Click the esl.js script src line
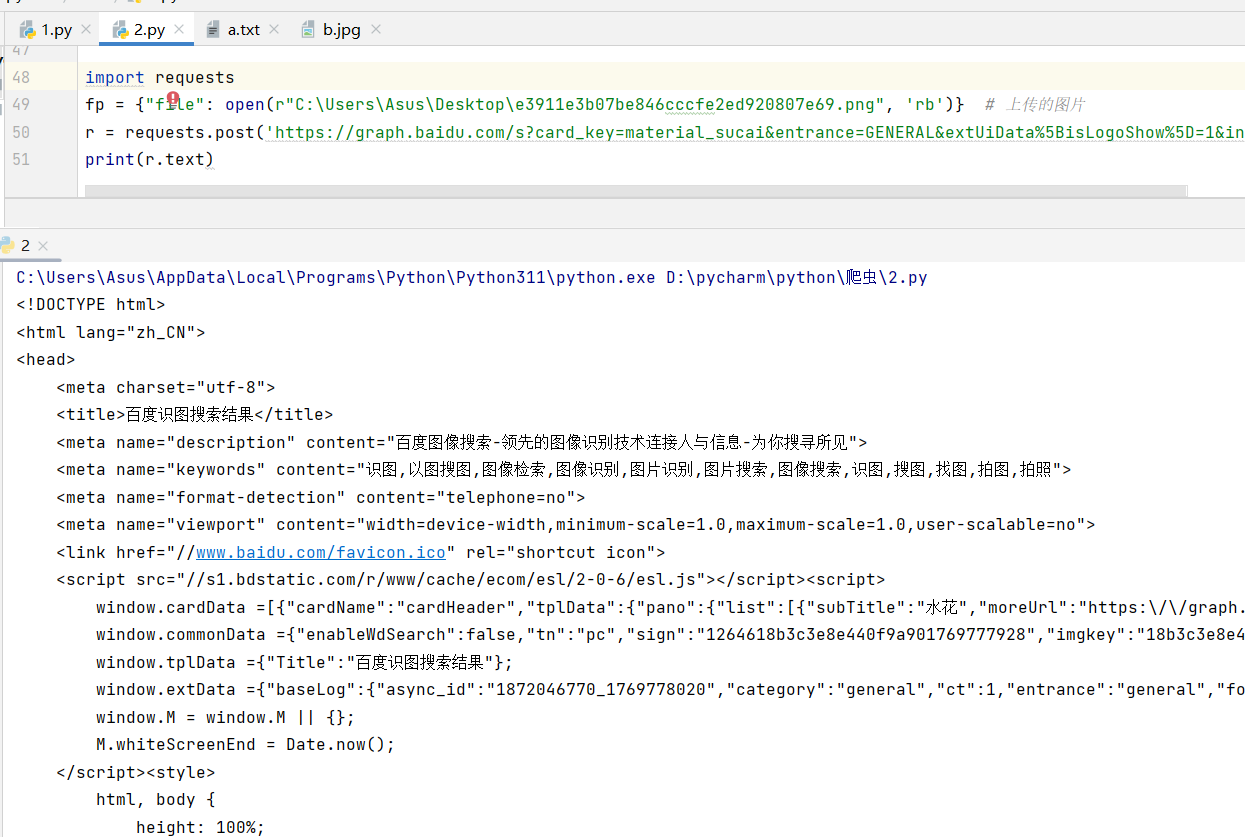1245x837 pixels. click(471, 579)
